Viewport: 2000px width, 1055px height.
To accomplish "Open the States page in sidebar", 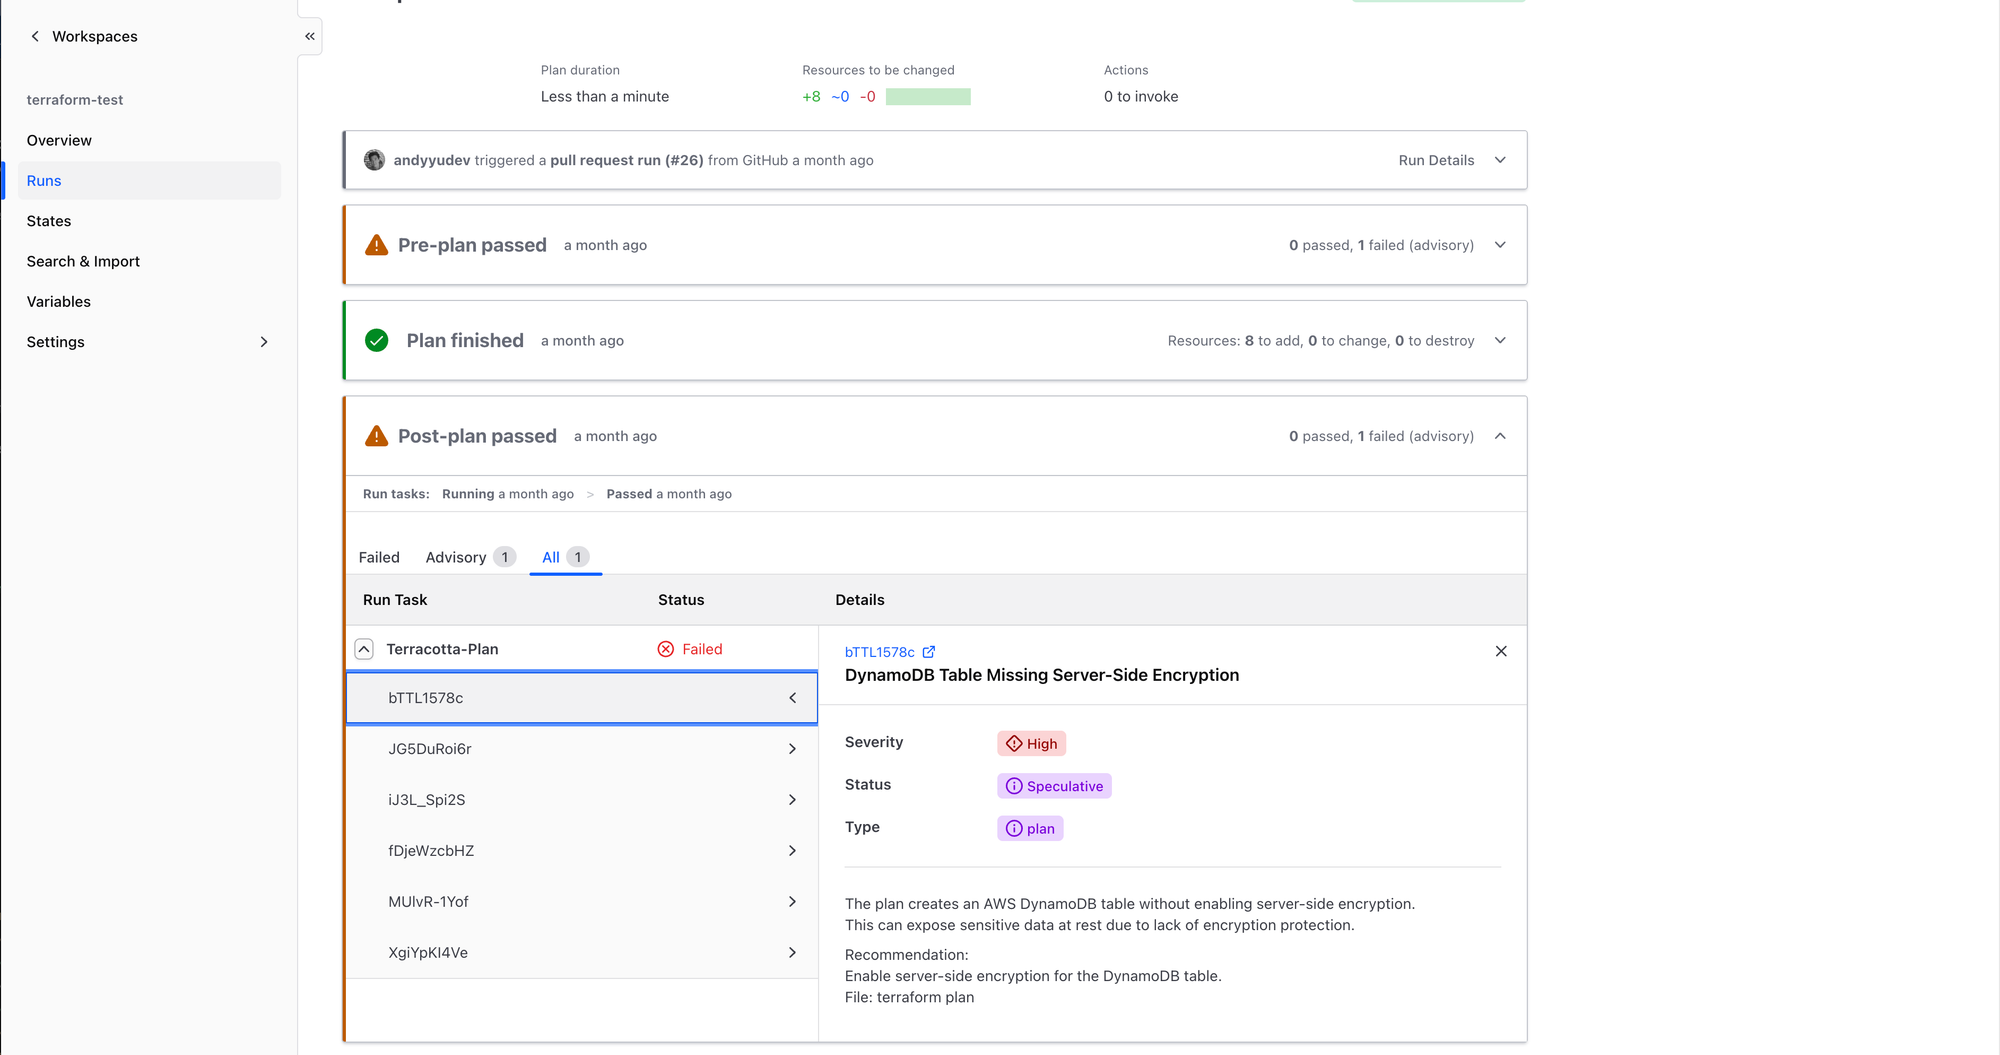I will (49, 221).
